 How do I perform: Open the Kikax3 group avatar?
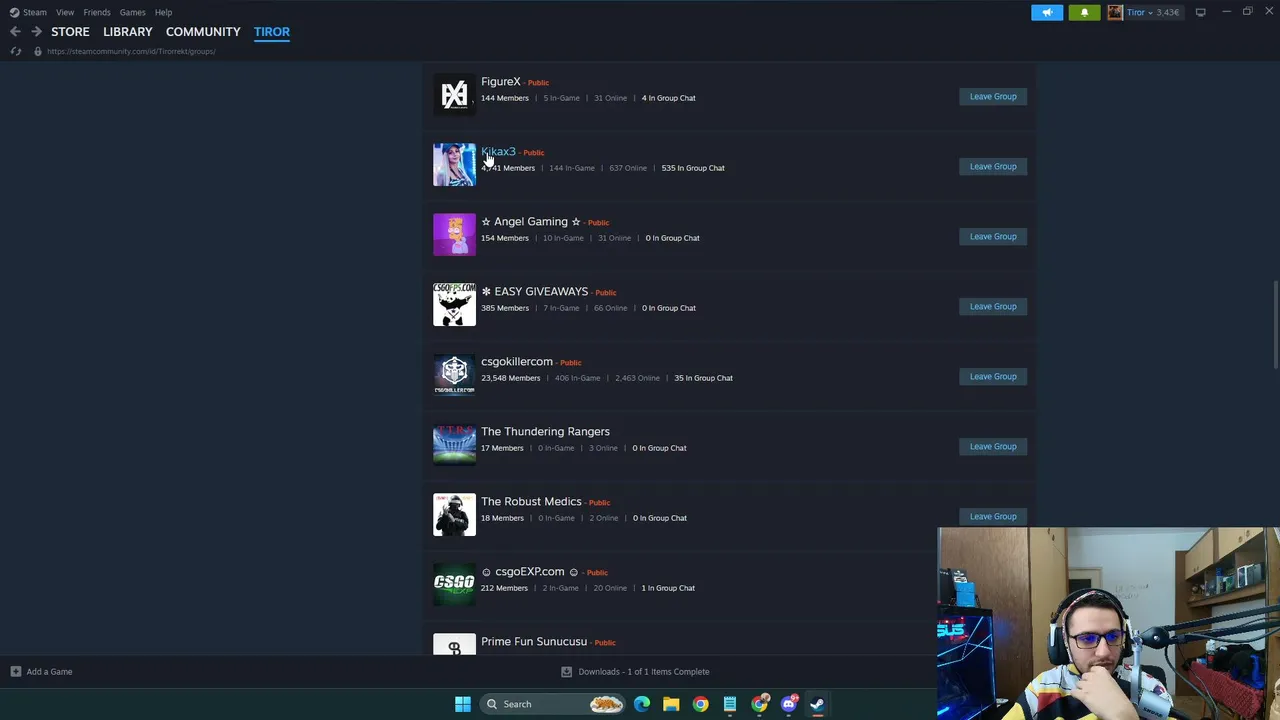454,165
